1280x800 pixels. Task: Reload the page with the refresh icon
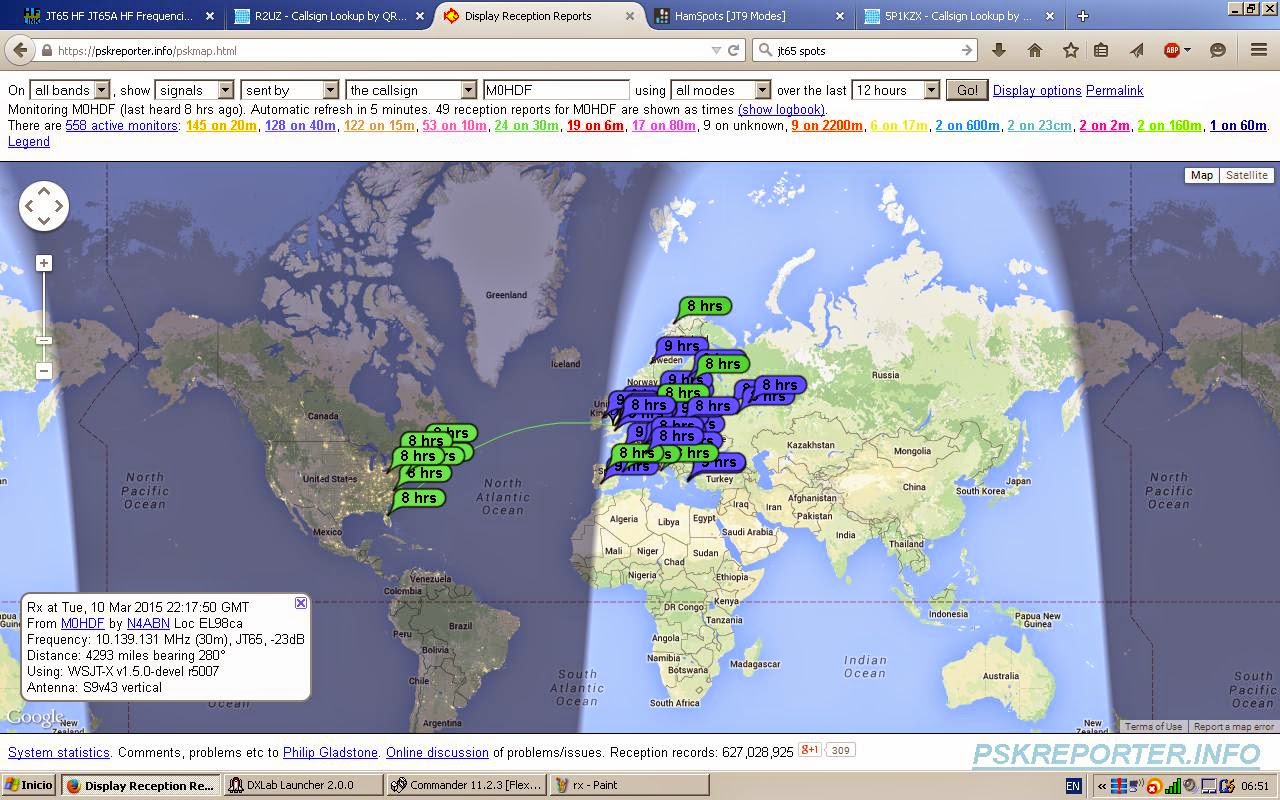click(x=734, y=50)
